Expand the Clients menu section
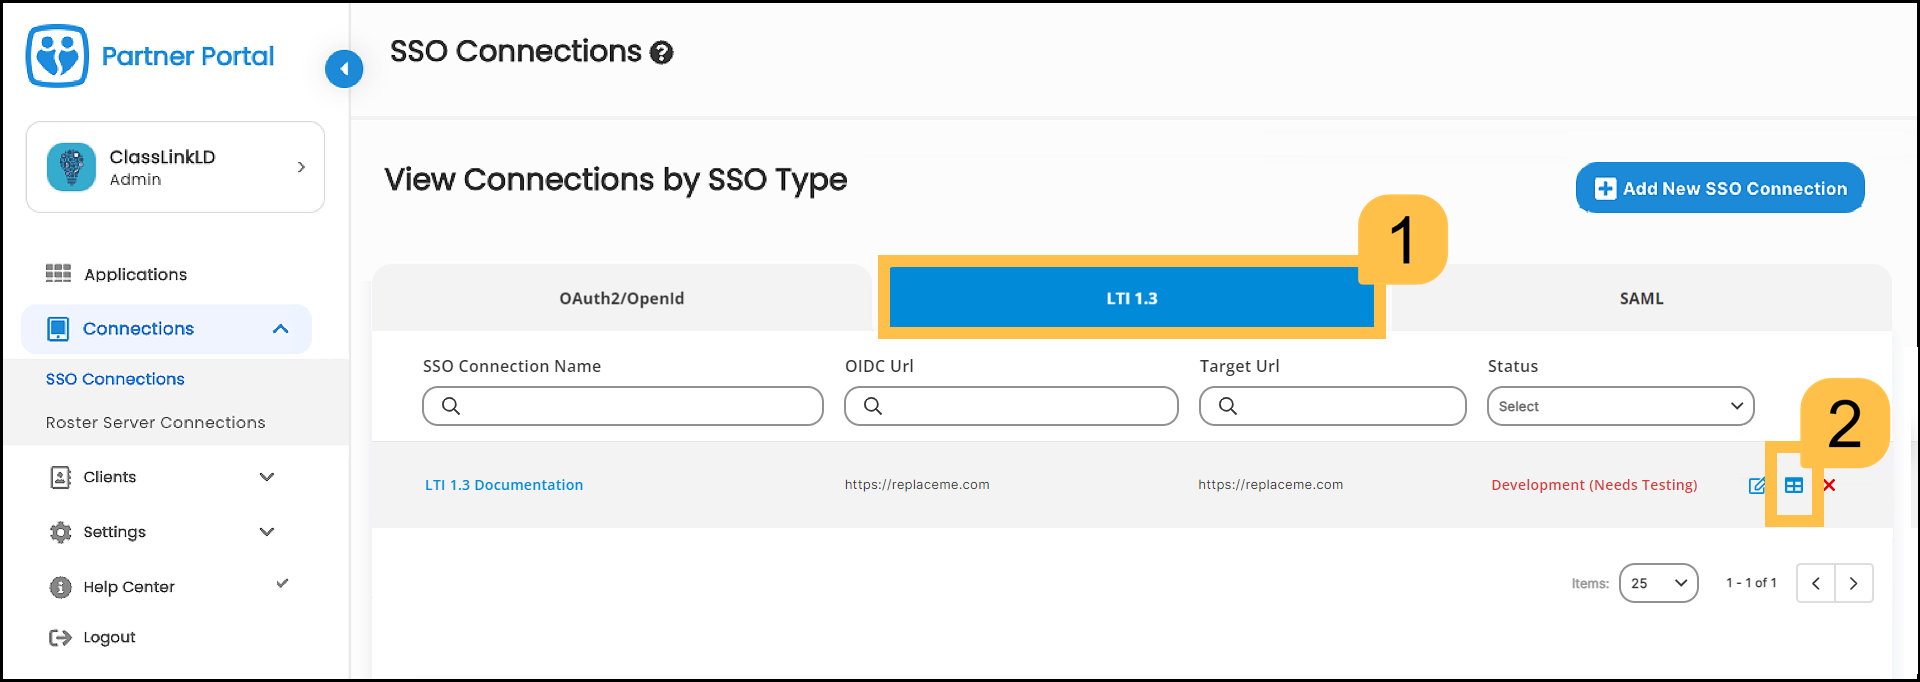 coord(266,477)
